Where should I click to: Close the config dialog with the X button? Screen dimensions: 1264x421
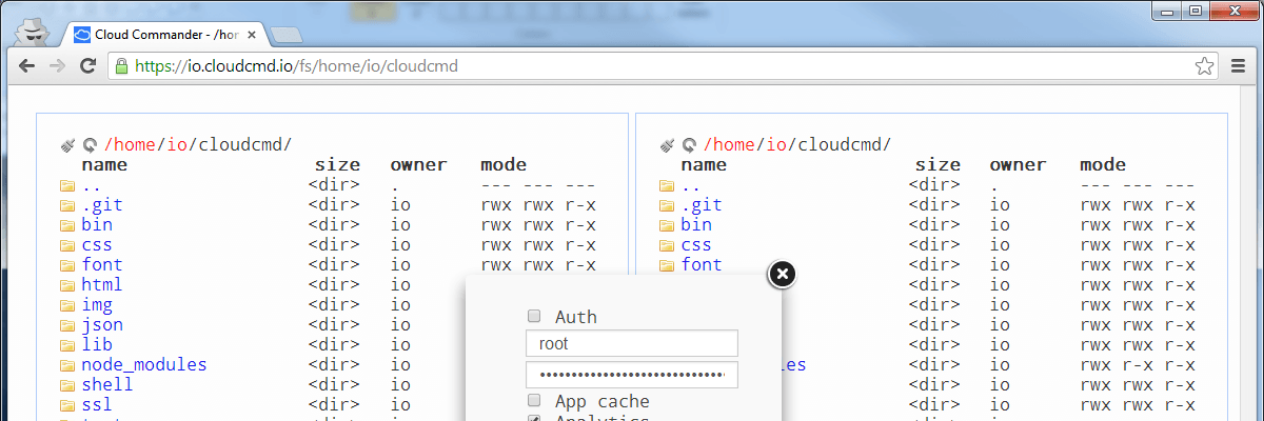[782, 274]
